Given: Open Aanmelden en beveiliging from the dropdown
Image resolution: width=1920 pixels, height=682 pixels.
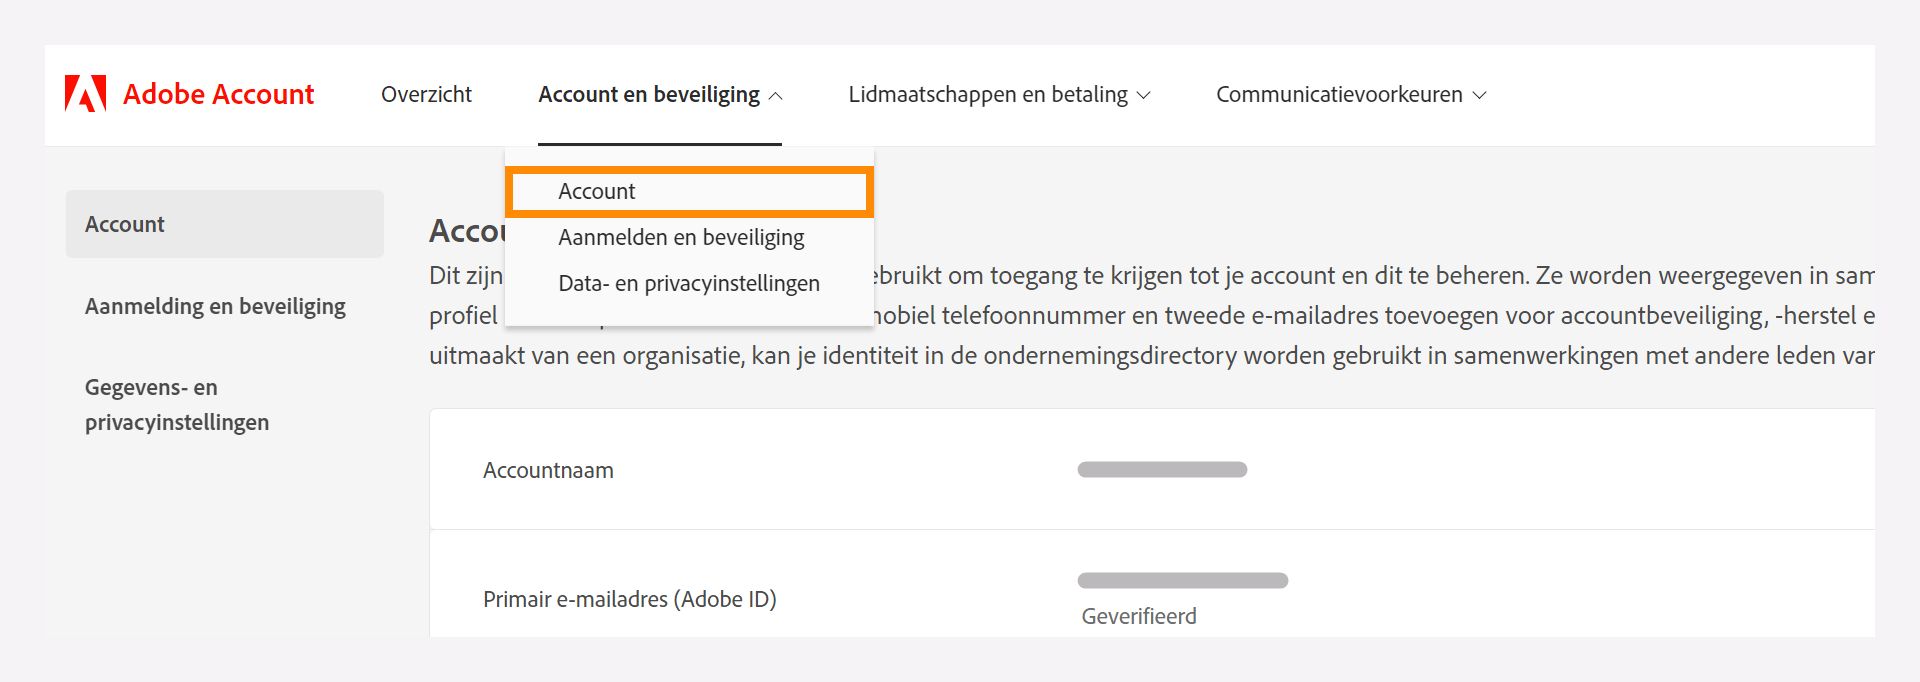Looking at the screenshot, I should click(x=682, y=237).
